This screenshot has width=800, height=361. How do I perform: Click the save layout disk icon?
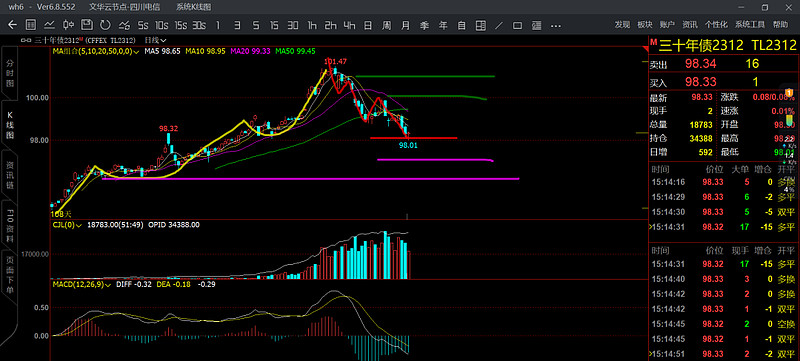tap(87, 25)
